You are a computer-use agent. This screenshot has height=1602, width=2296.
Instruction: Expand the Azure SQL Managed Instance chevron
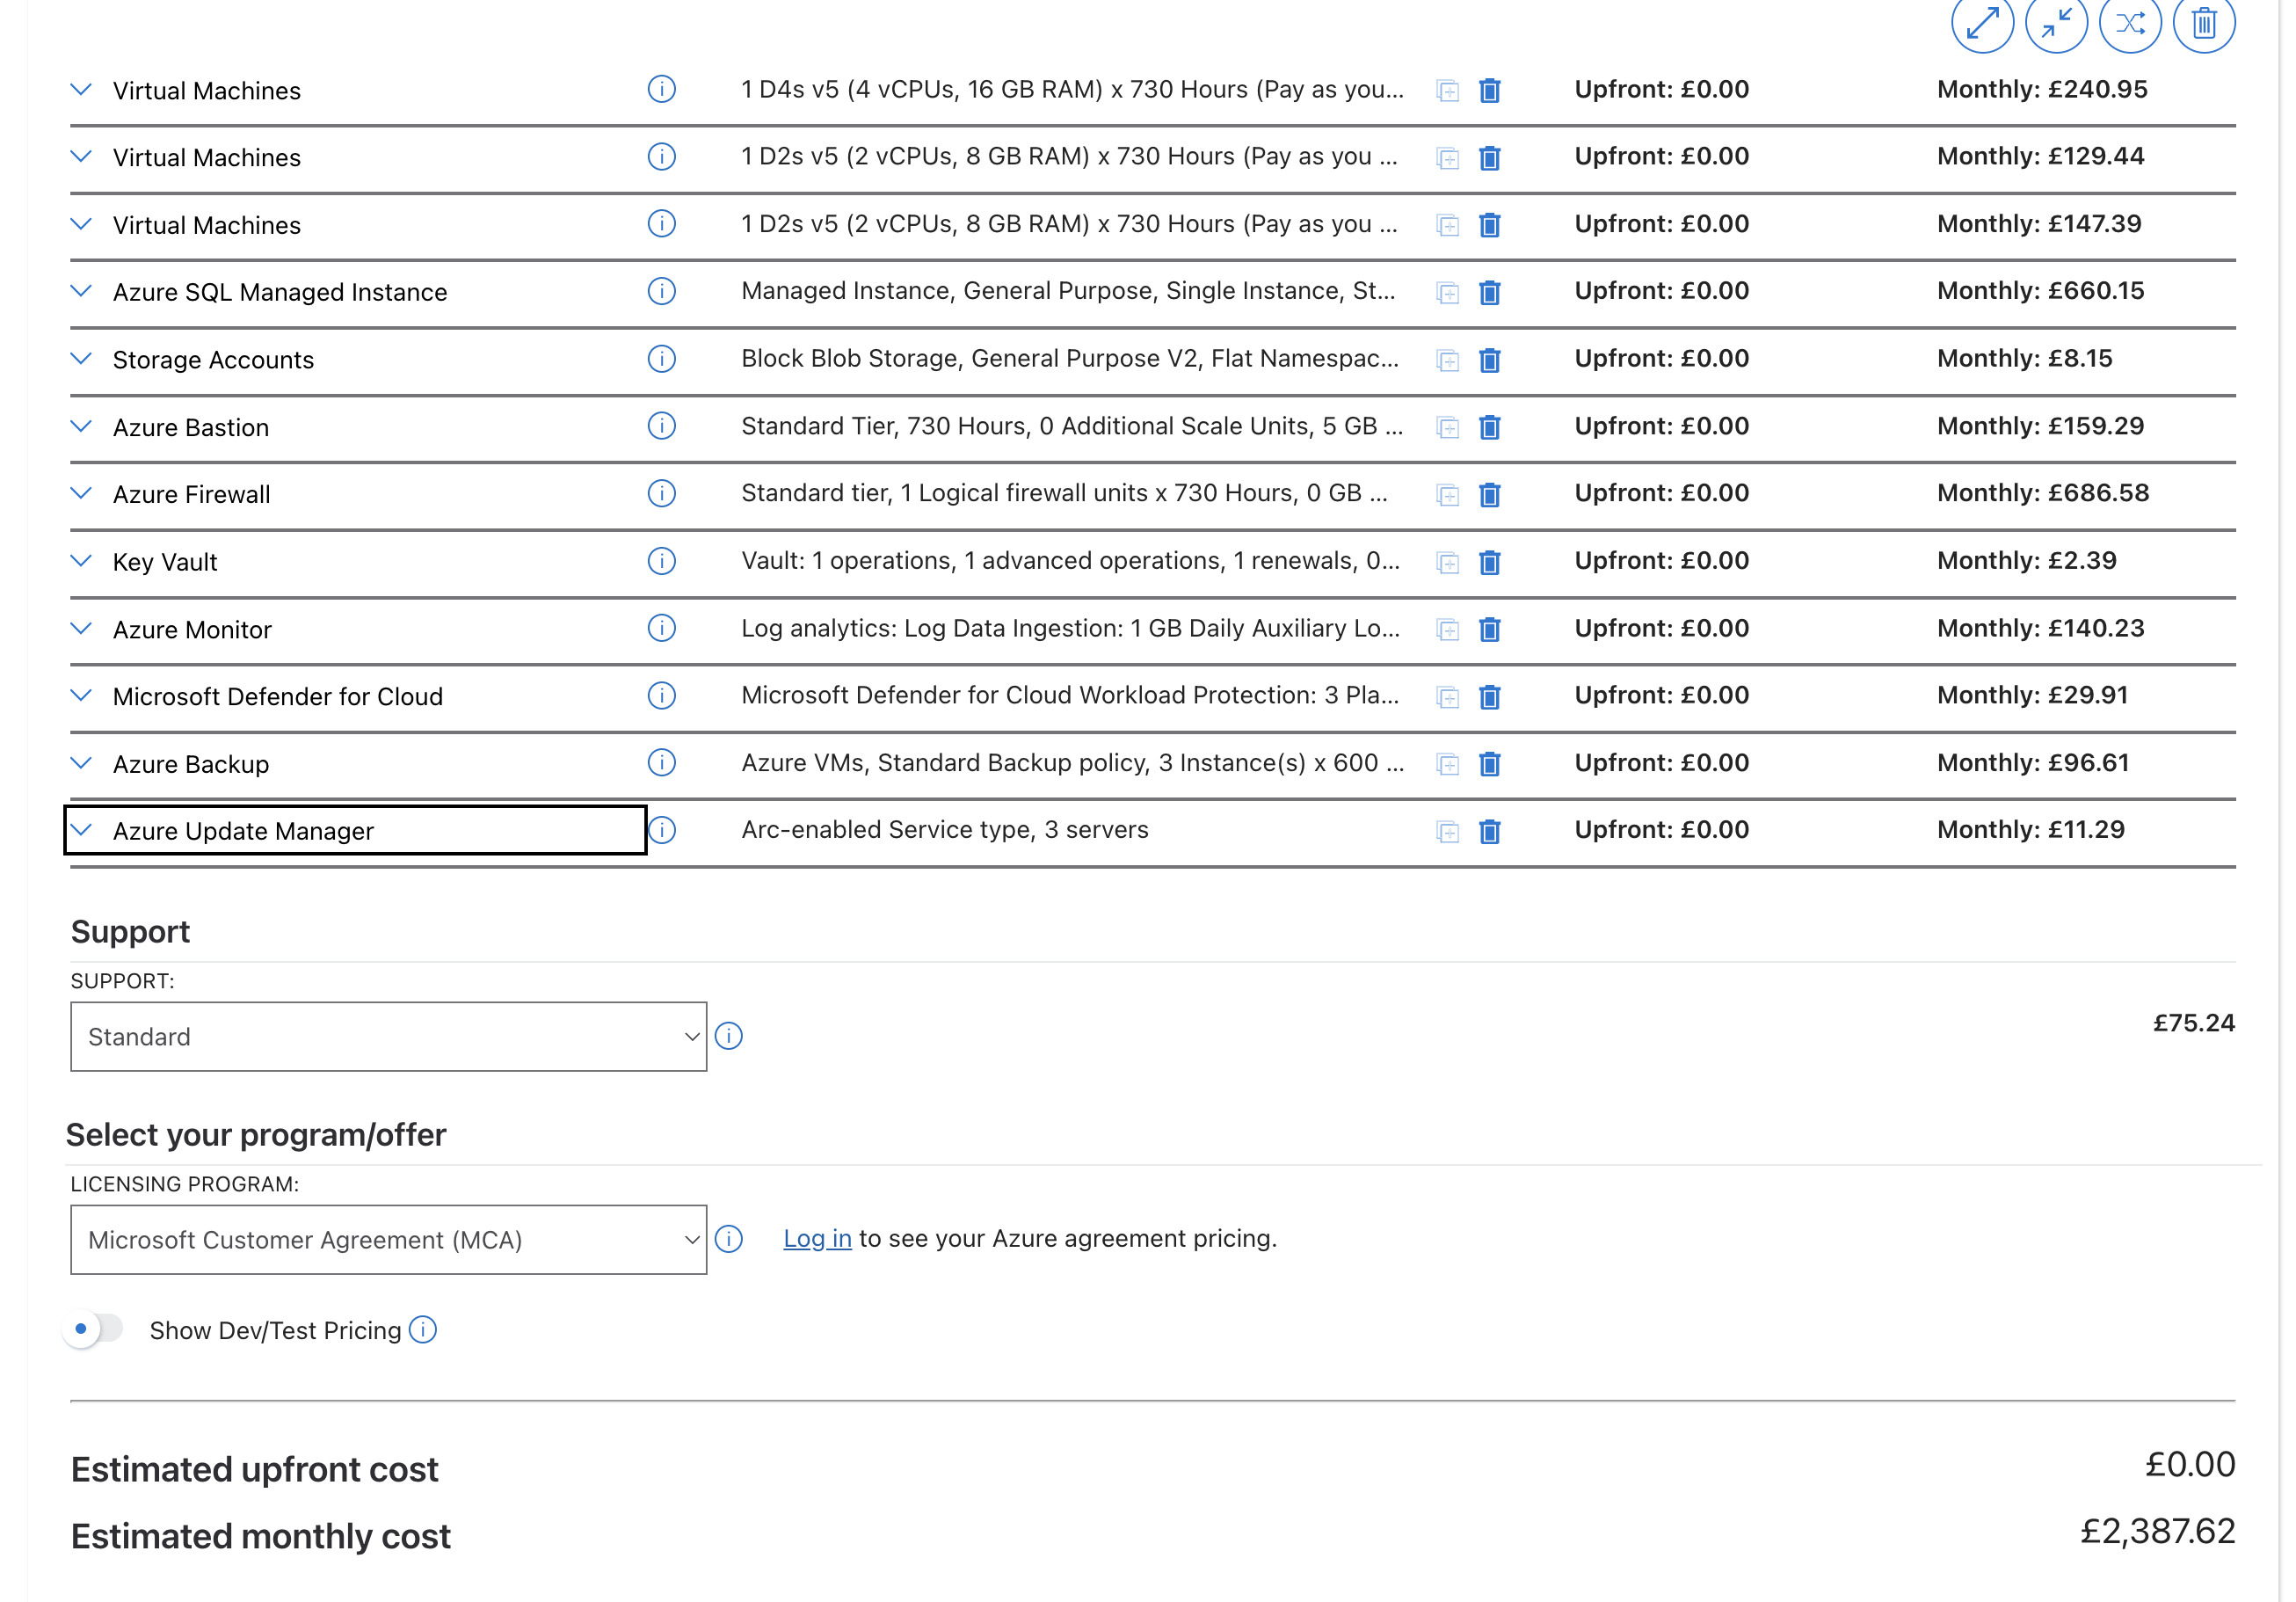coord(82,291)
